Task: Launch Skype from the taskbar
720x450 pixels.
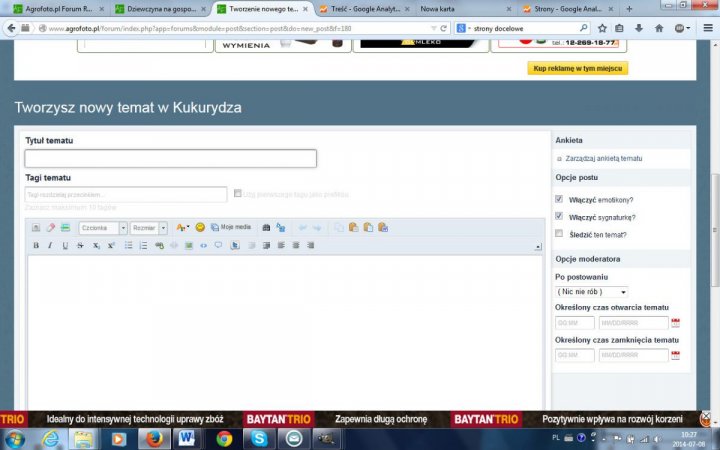Action: click(259, 438)
